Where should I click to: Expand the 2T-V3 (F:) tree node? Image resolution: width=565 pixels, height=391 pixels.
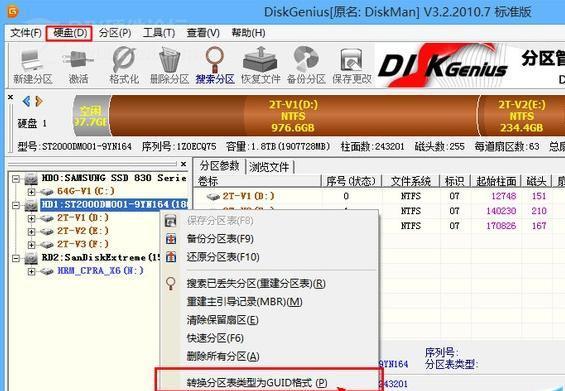coord(31,245)
